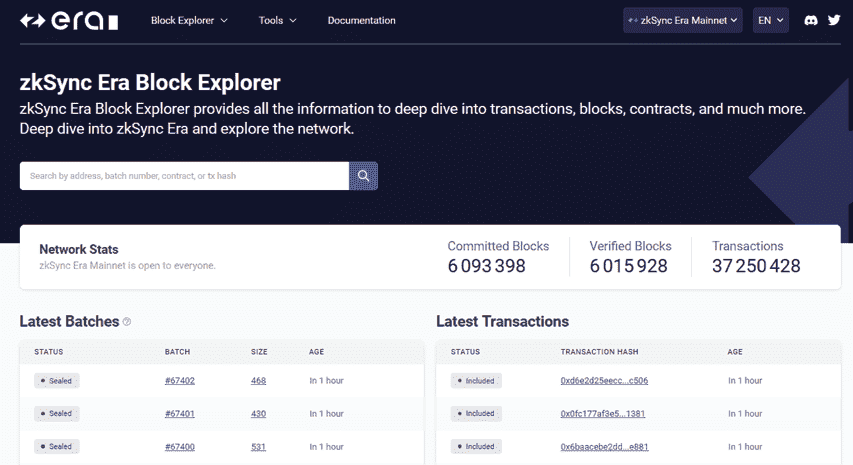The width and height of the screenshot is (853, 465).
Task: Expand the Block Explorer menu
Action: click(189, 21)
